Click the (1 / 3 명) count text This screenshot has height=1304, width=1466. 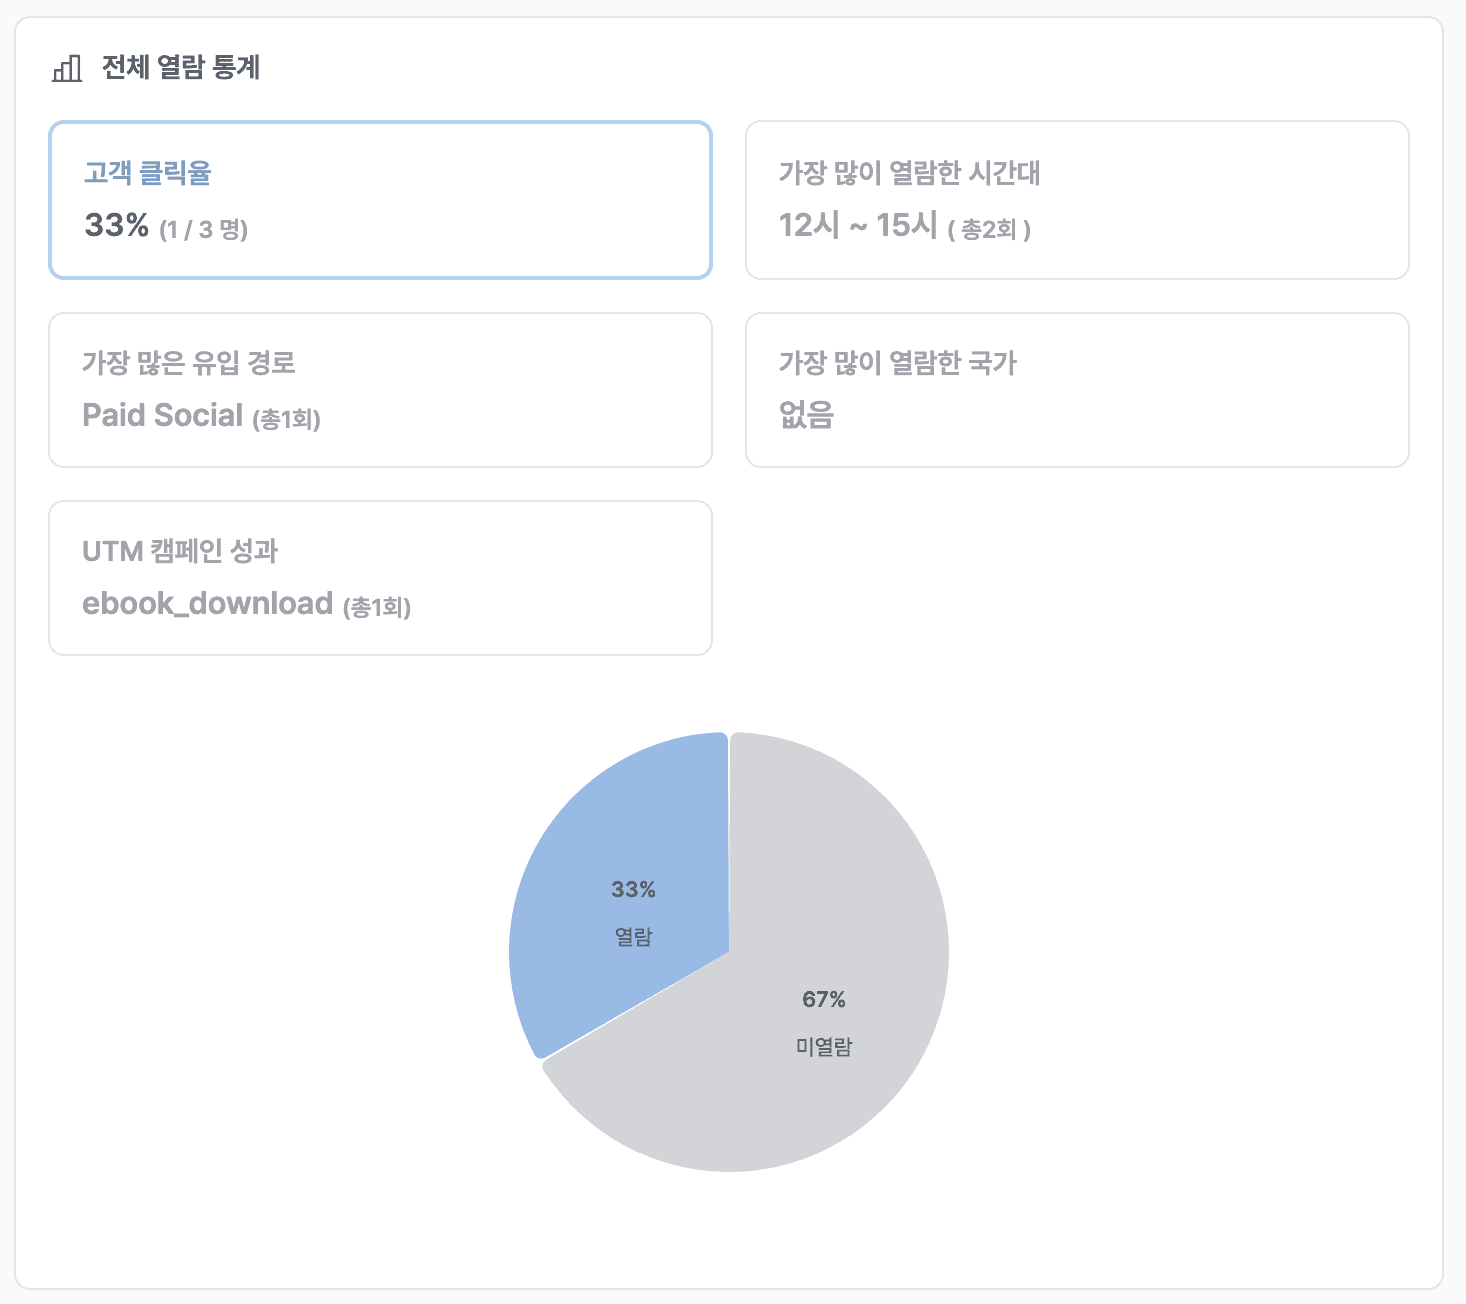pos(204,230)
